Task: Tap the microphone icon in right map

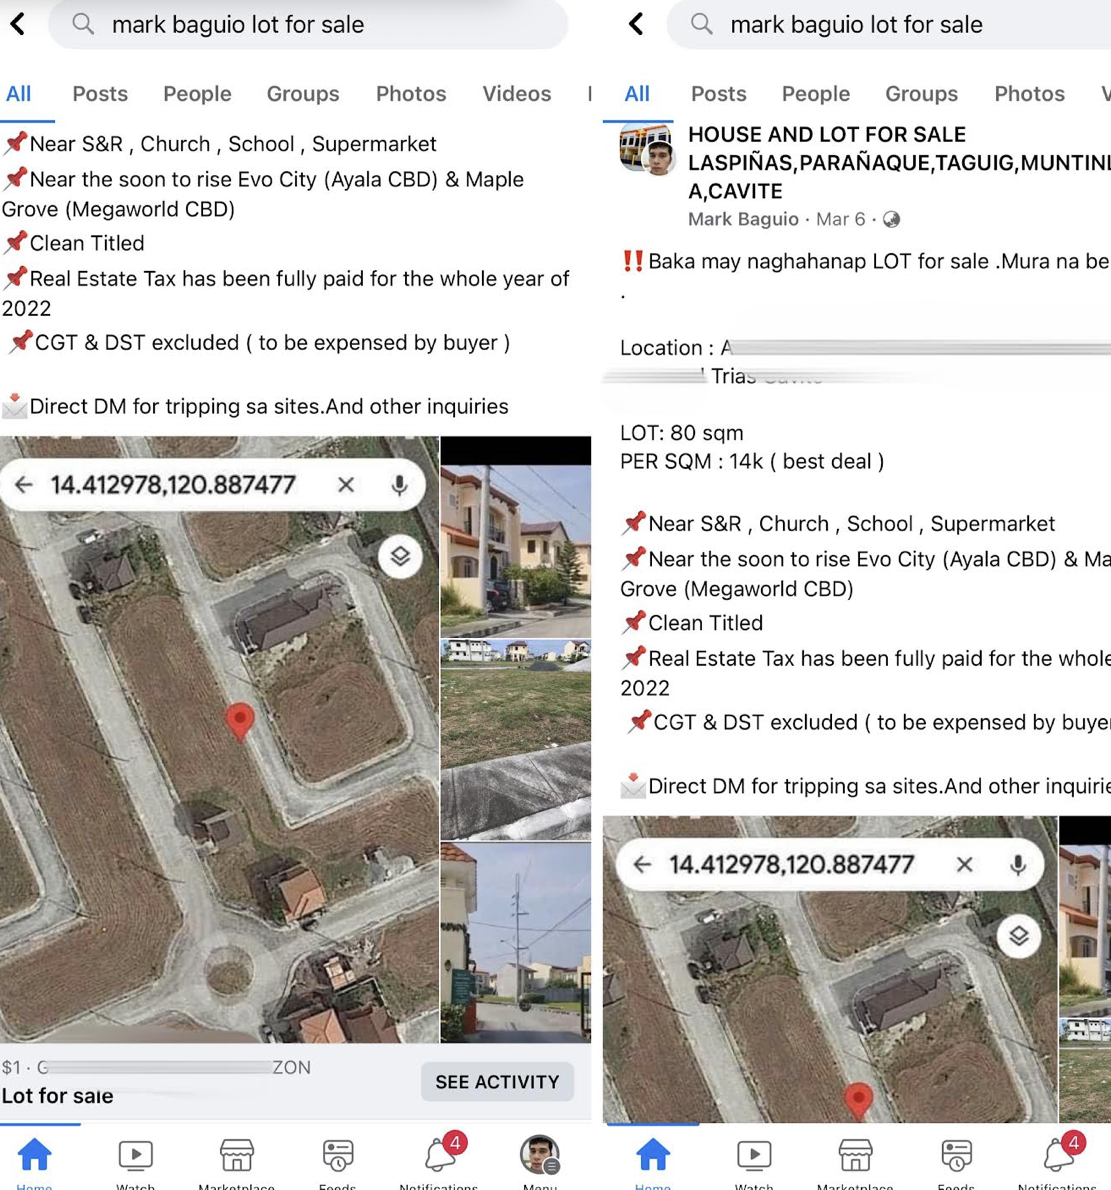Action: pyautogui.click(x=1018, y=864)
